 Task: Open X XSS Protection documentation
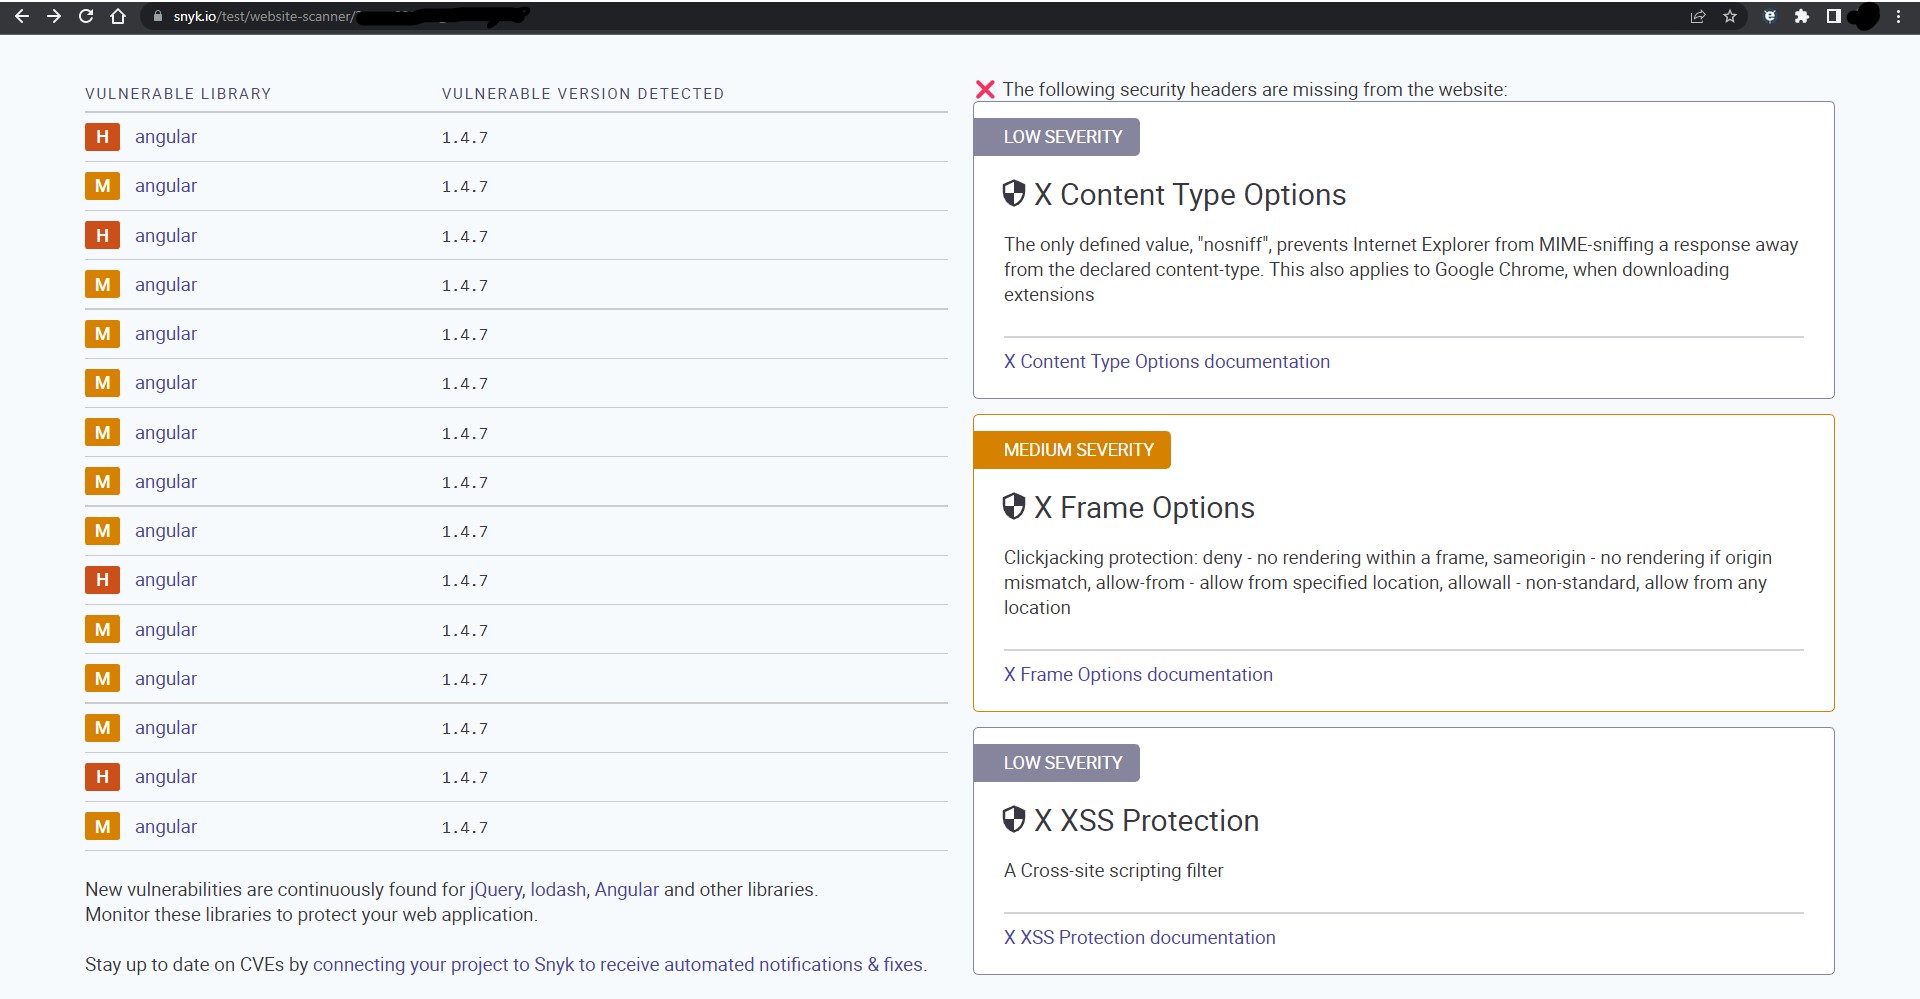coord(1139,937)
